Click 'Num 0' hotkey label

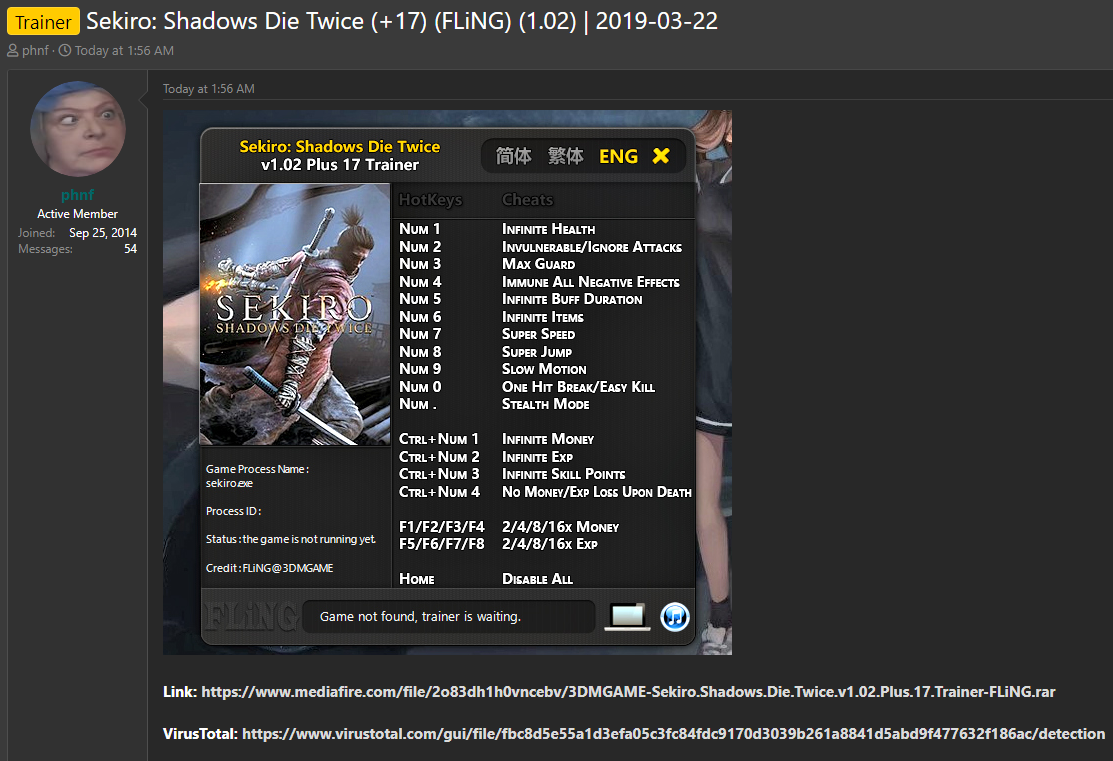(420, 387)
